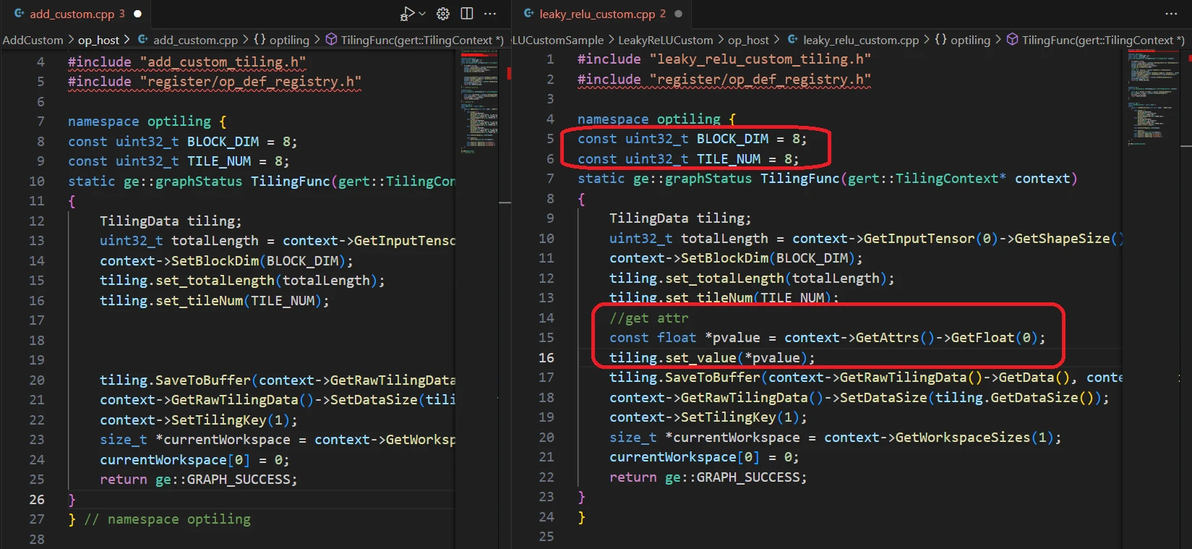
Task: Click the C++ file icon on leaky_relu_custom.cpp tab
Action: 528,14
